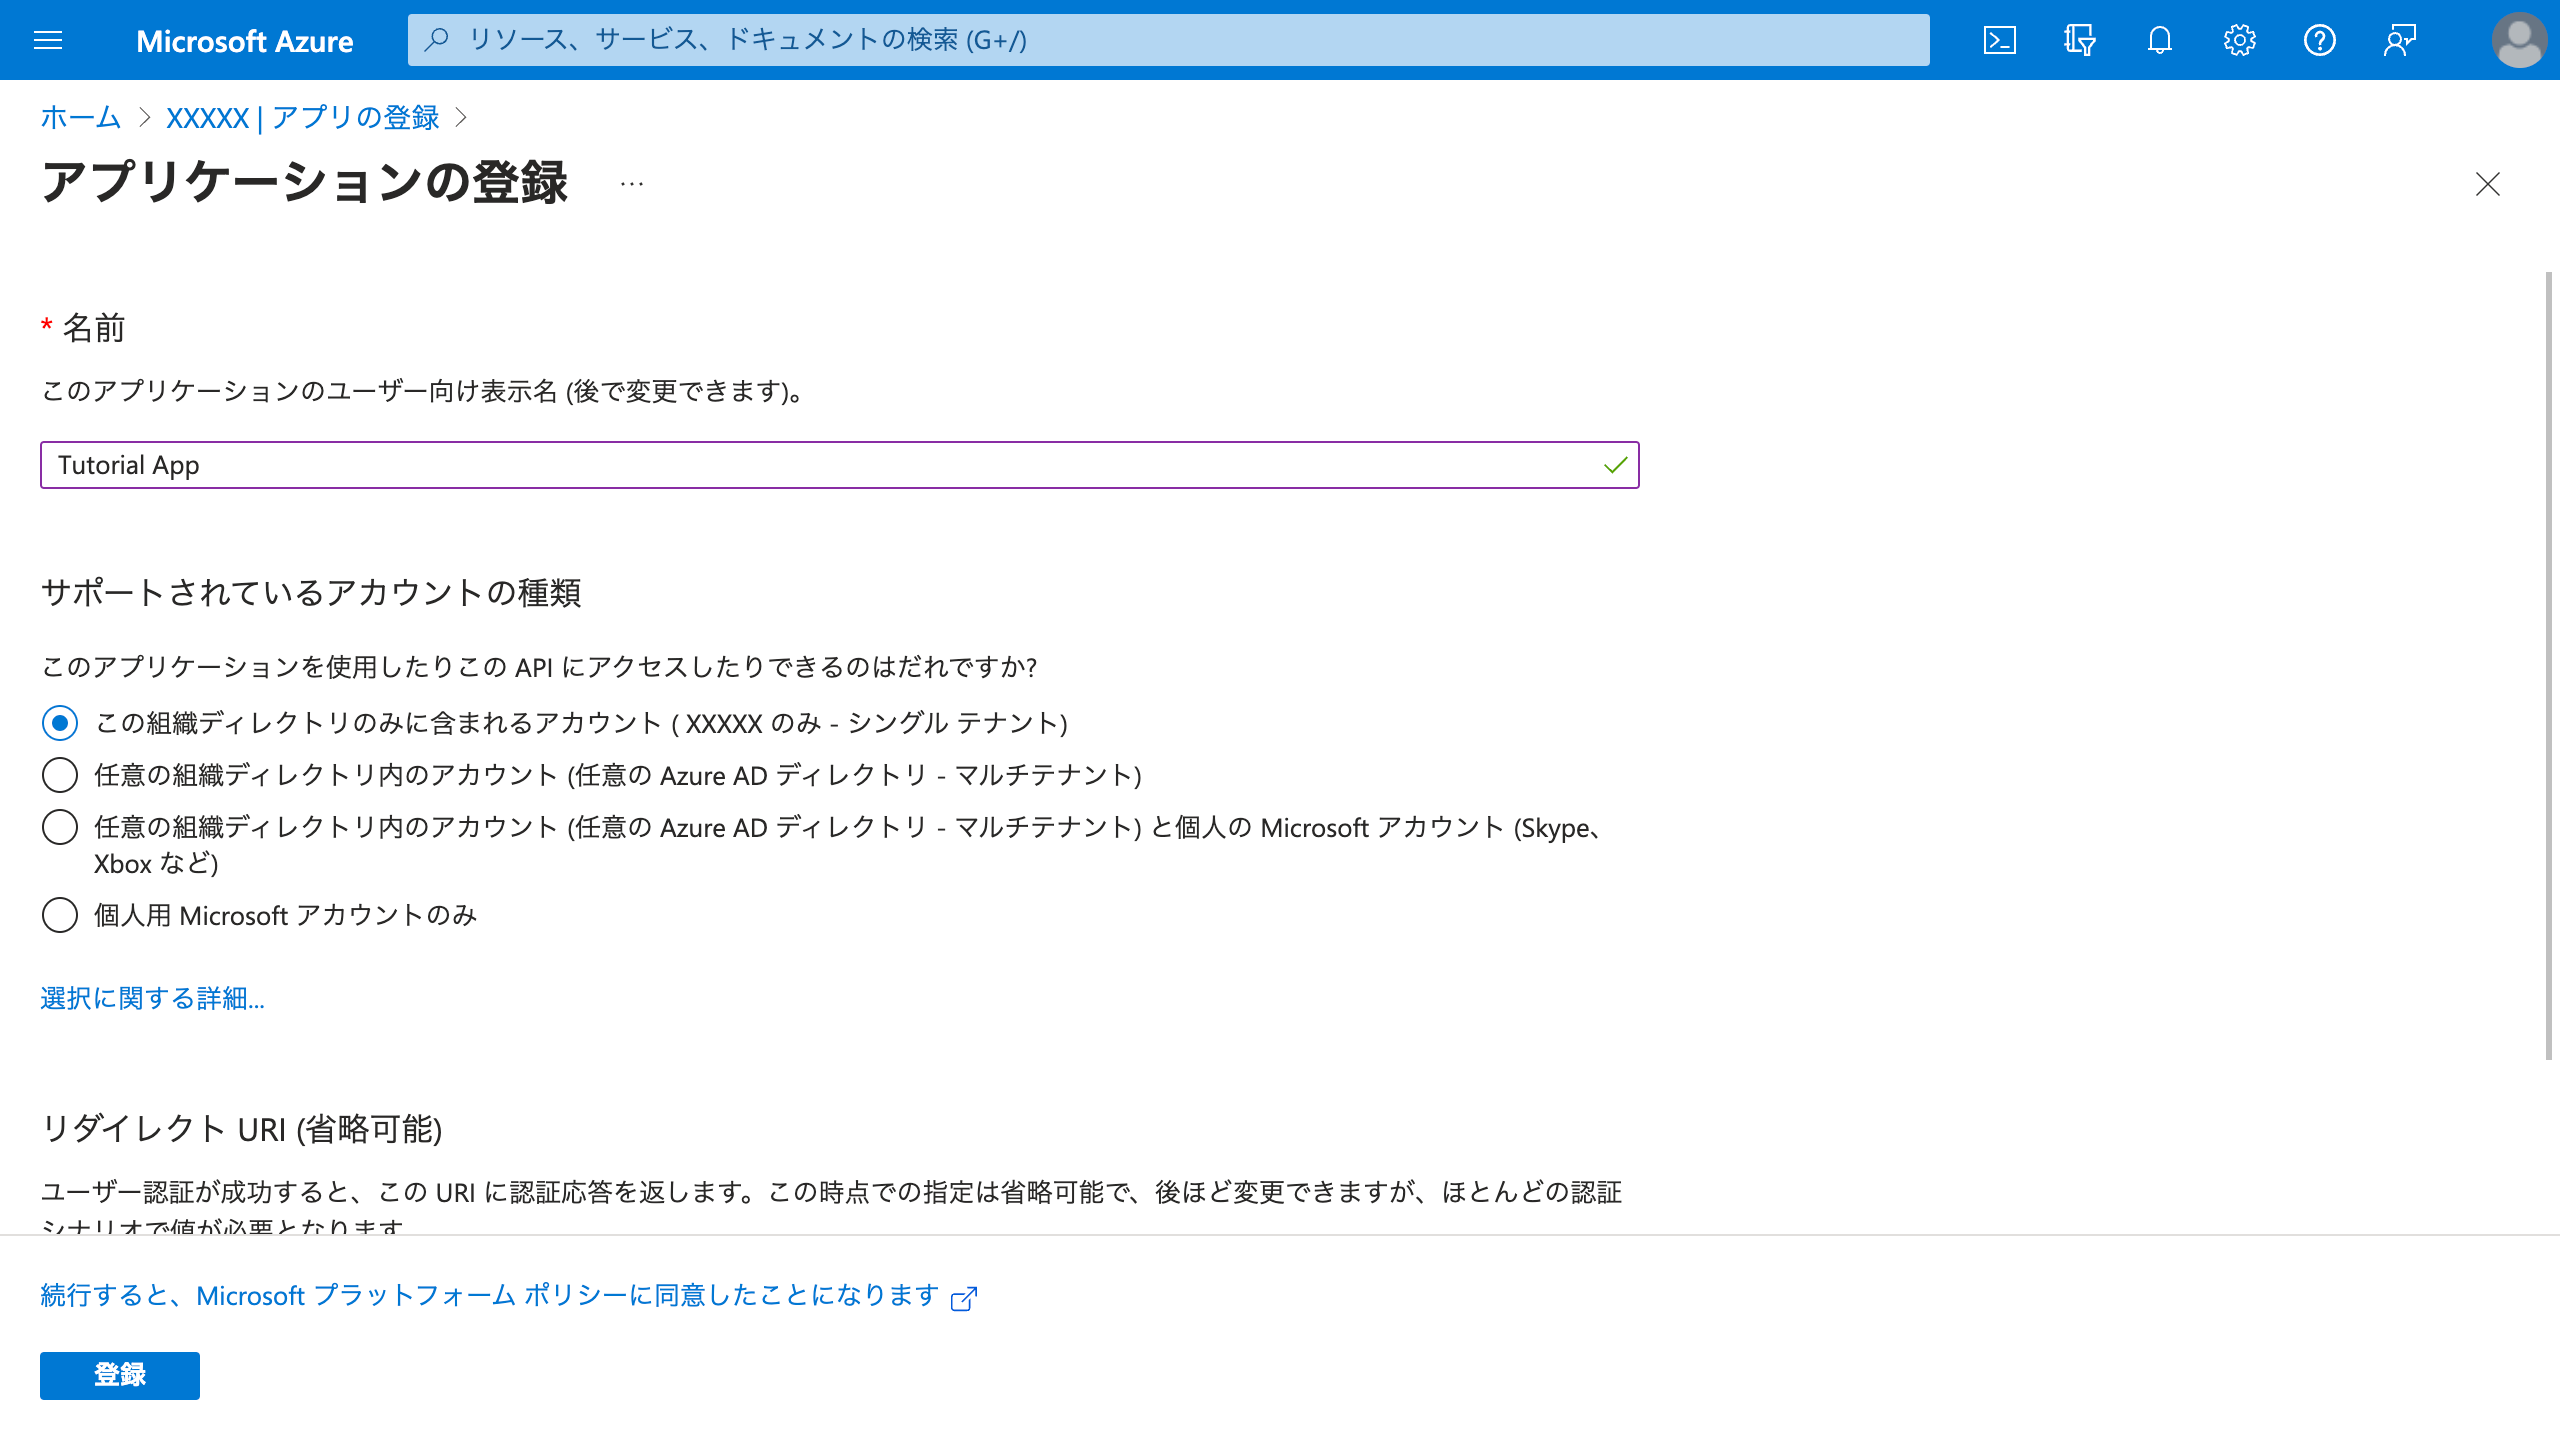Open portal settings gear
The image size is (2560, 1440).
click(2240, 40)
